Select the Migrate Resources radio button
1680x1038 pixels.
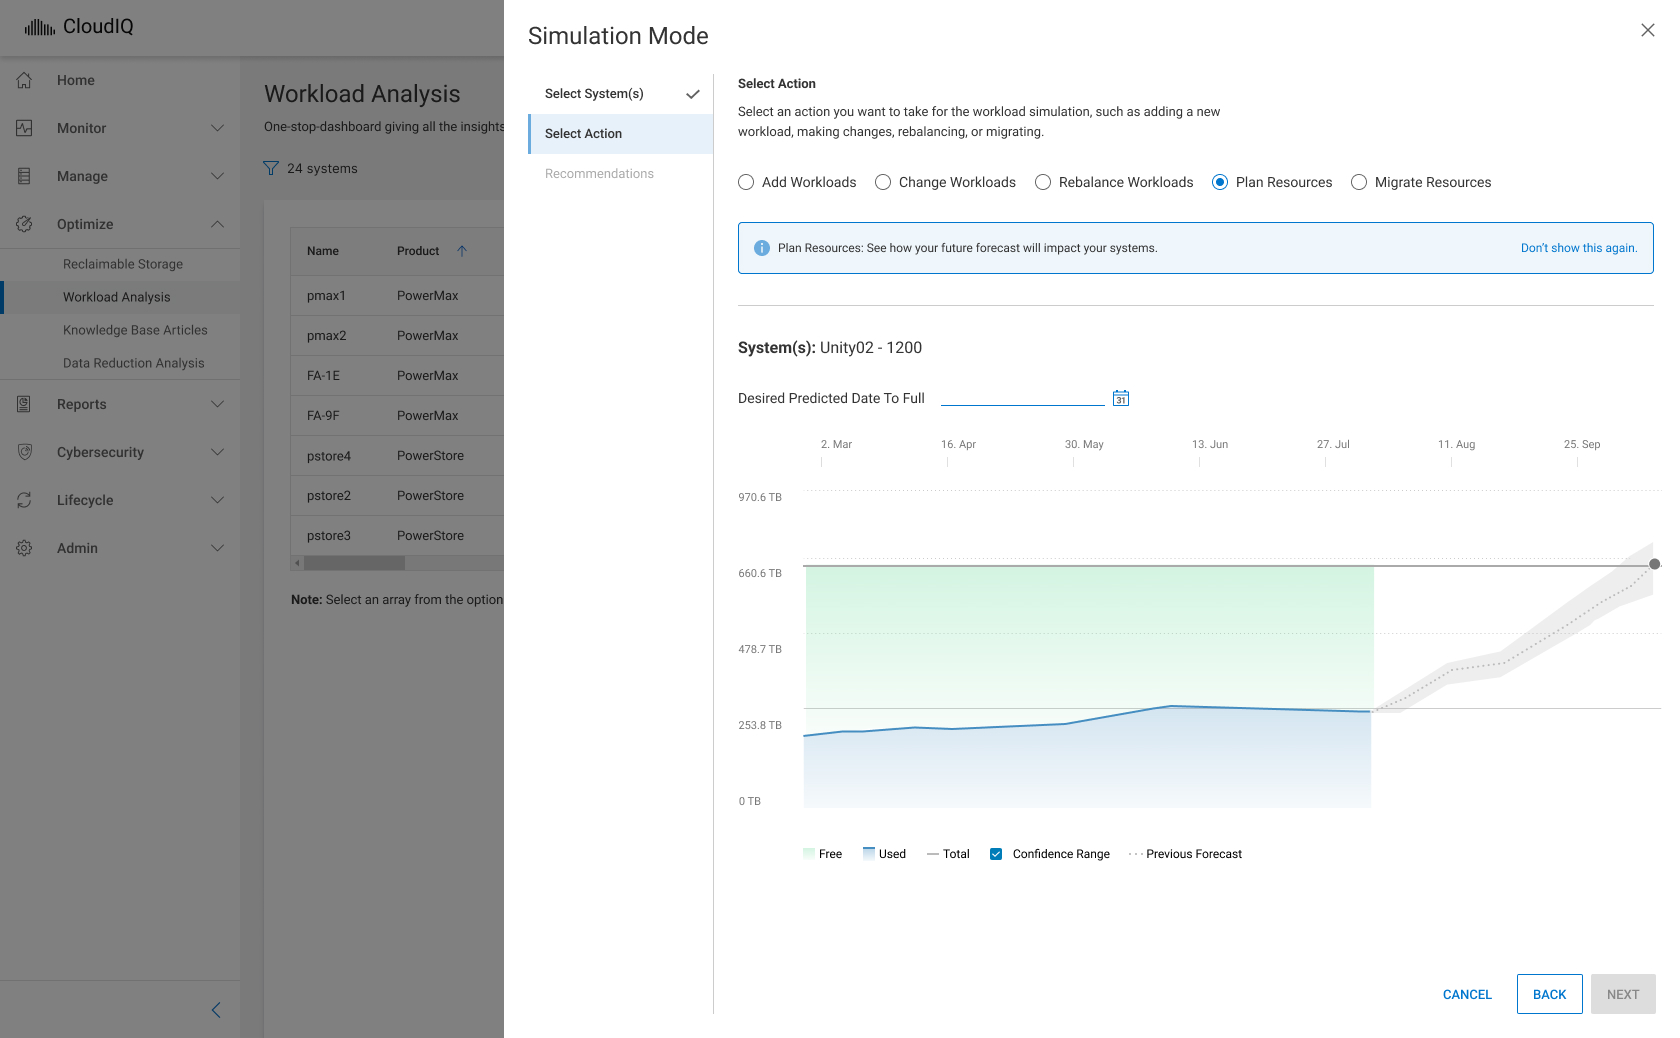(x=1359, y=182)
